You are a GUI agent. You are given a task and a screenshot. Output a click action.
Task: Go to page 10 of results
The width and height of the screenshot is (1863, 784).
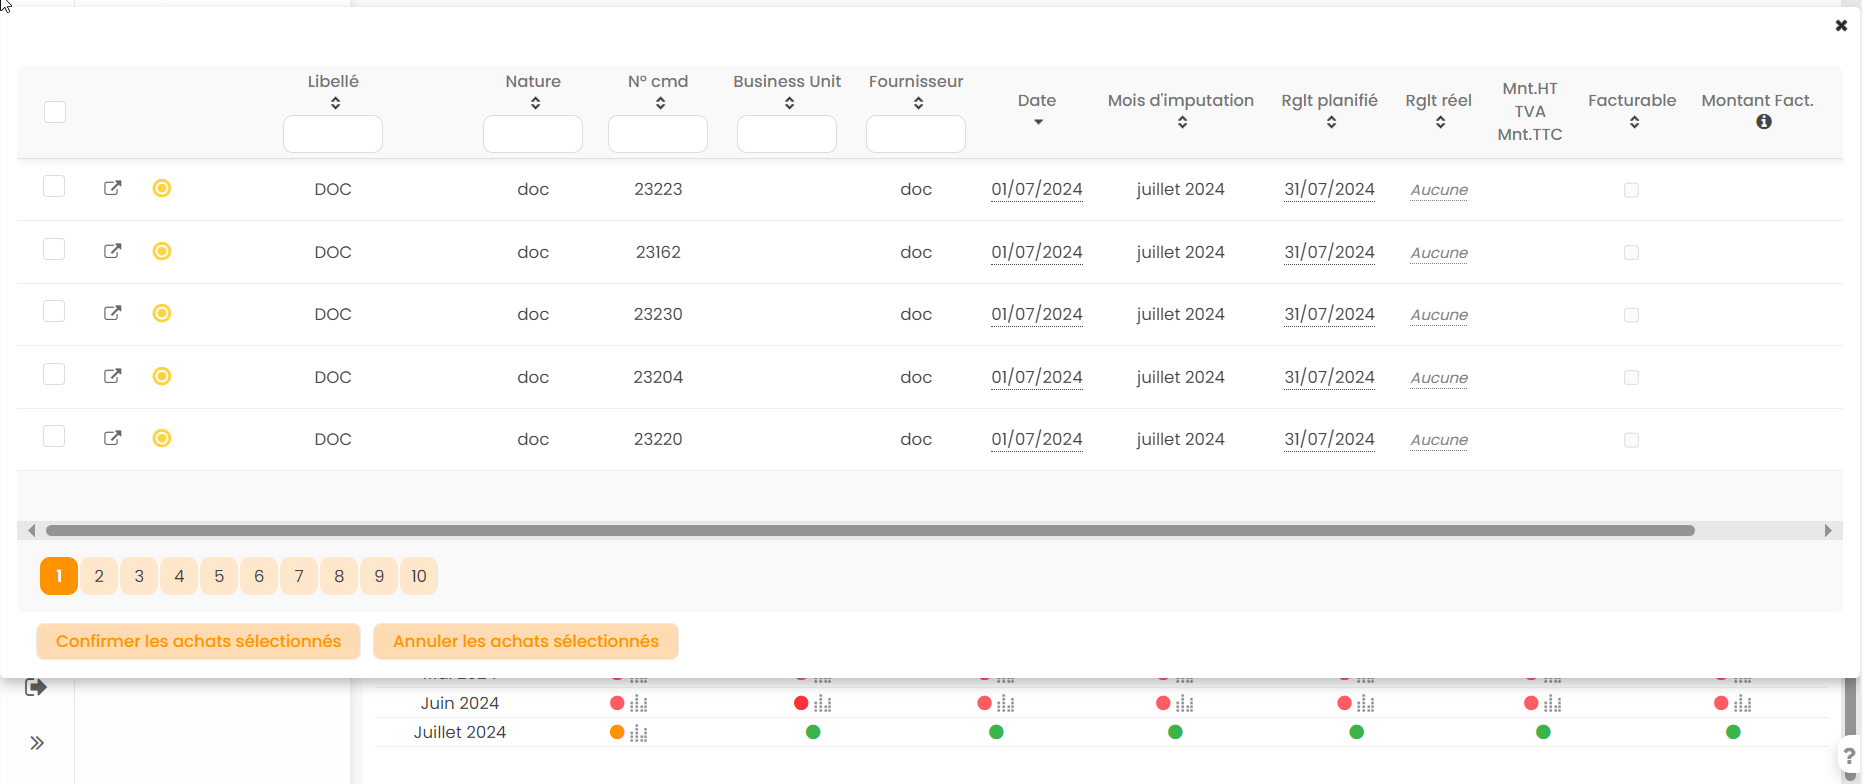click(x=419, y=576)
